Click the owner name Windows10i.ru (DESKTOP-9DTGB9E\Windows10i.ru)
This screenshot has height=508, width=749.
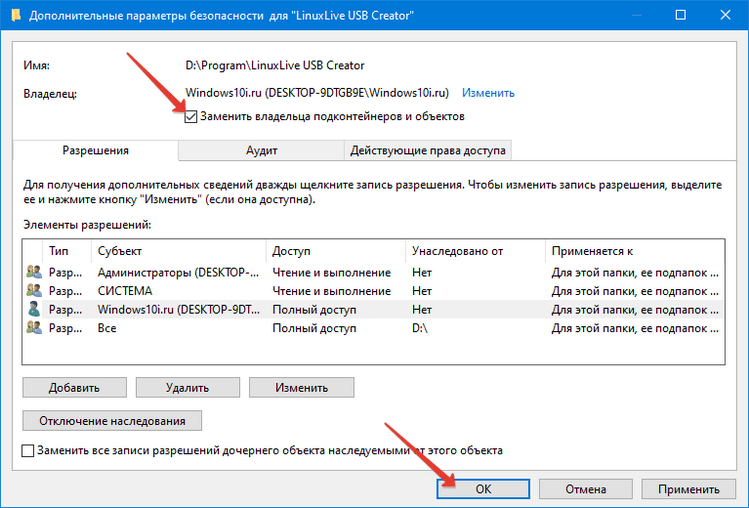[x=317, y=93]
